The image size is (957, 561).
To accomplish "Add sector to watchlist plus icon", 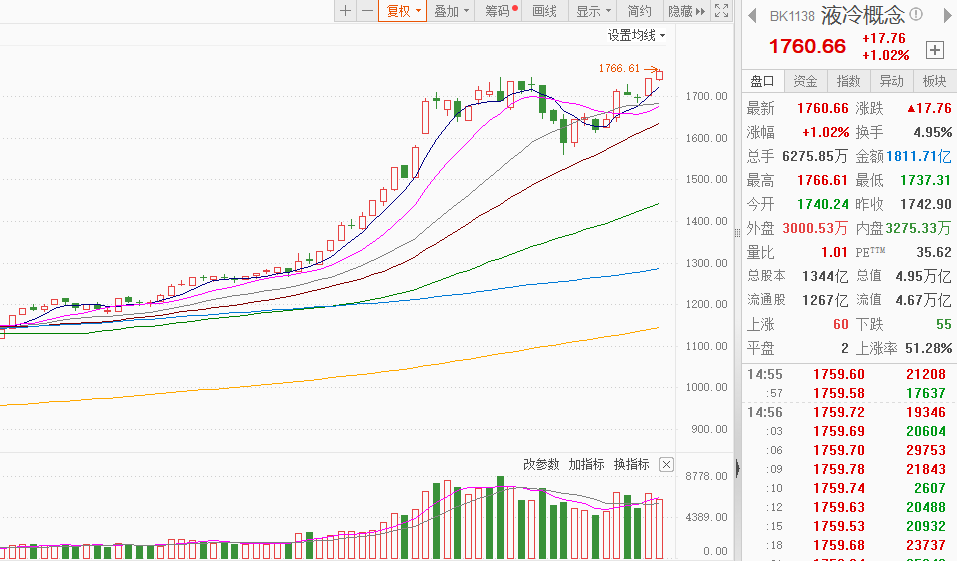I will click(x=934, y=49).
